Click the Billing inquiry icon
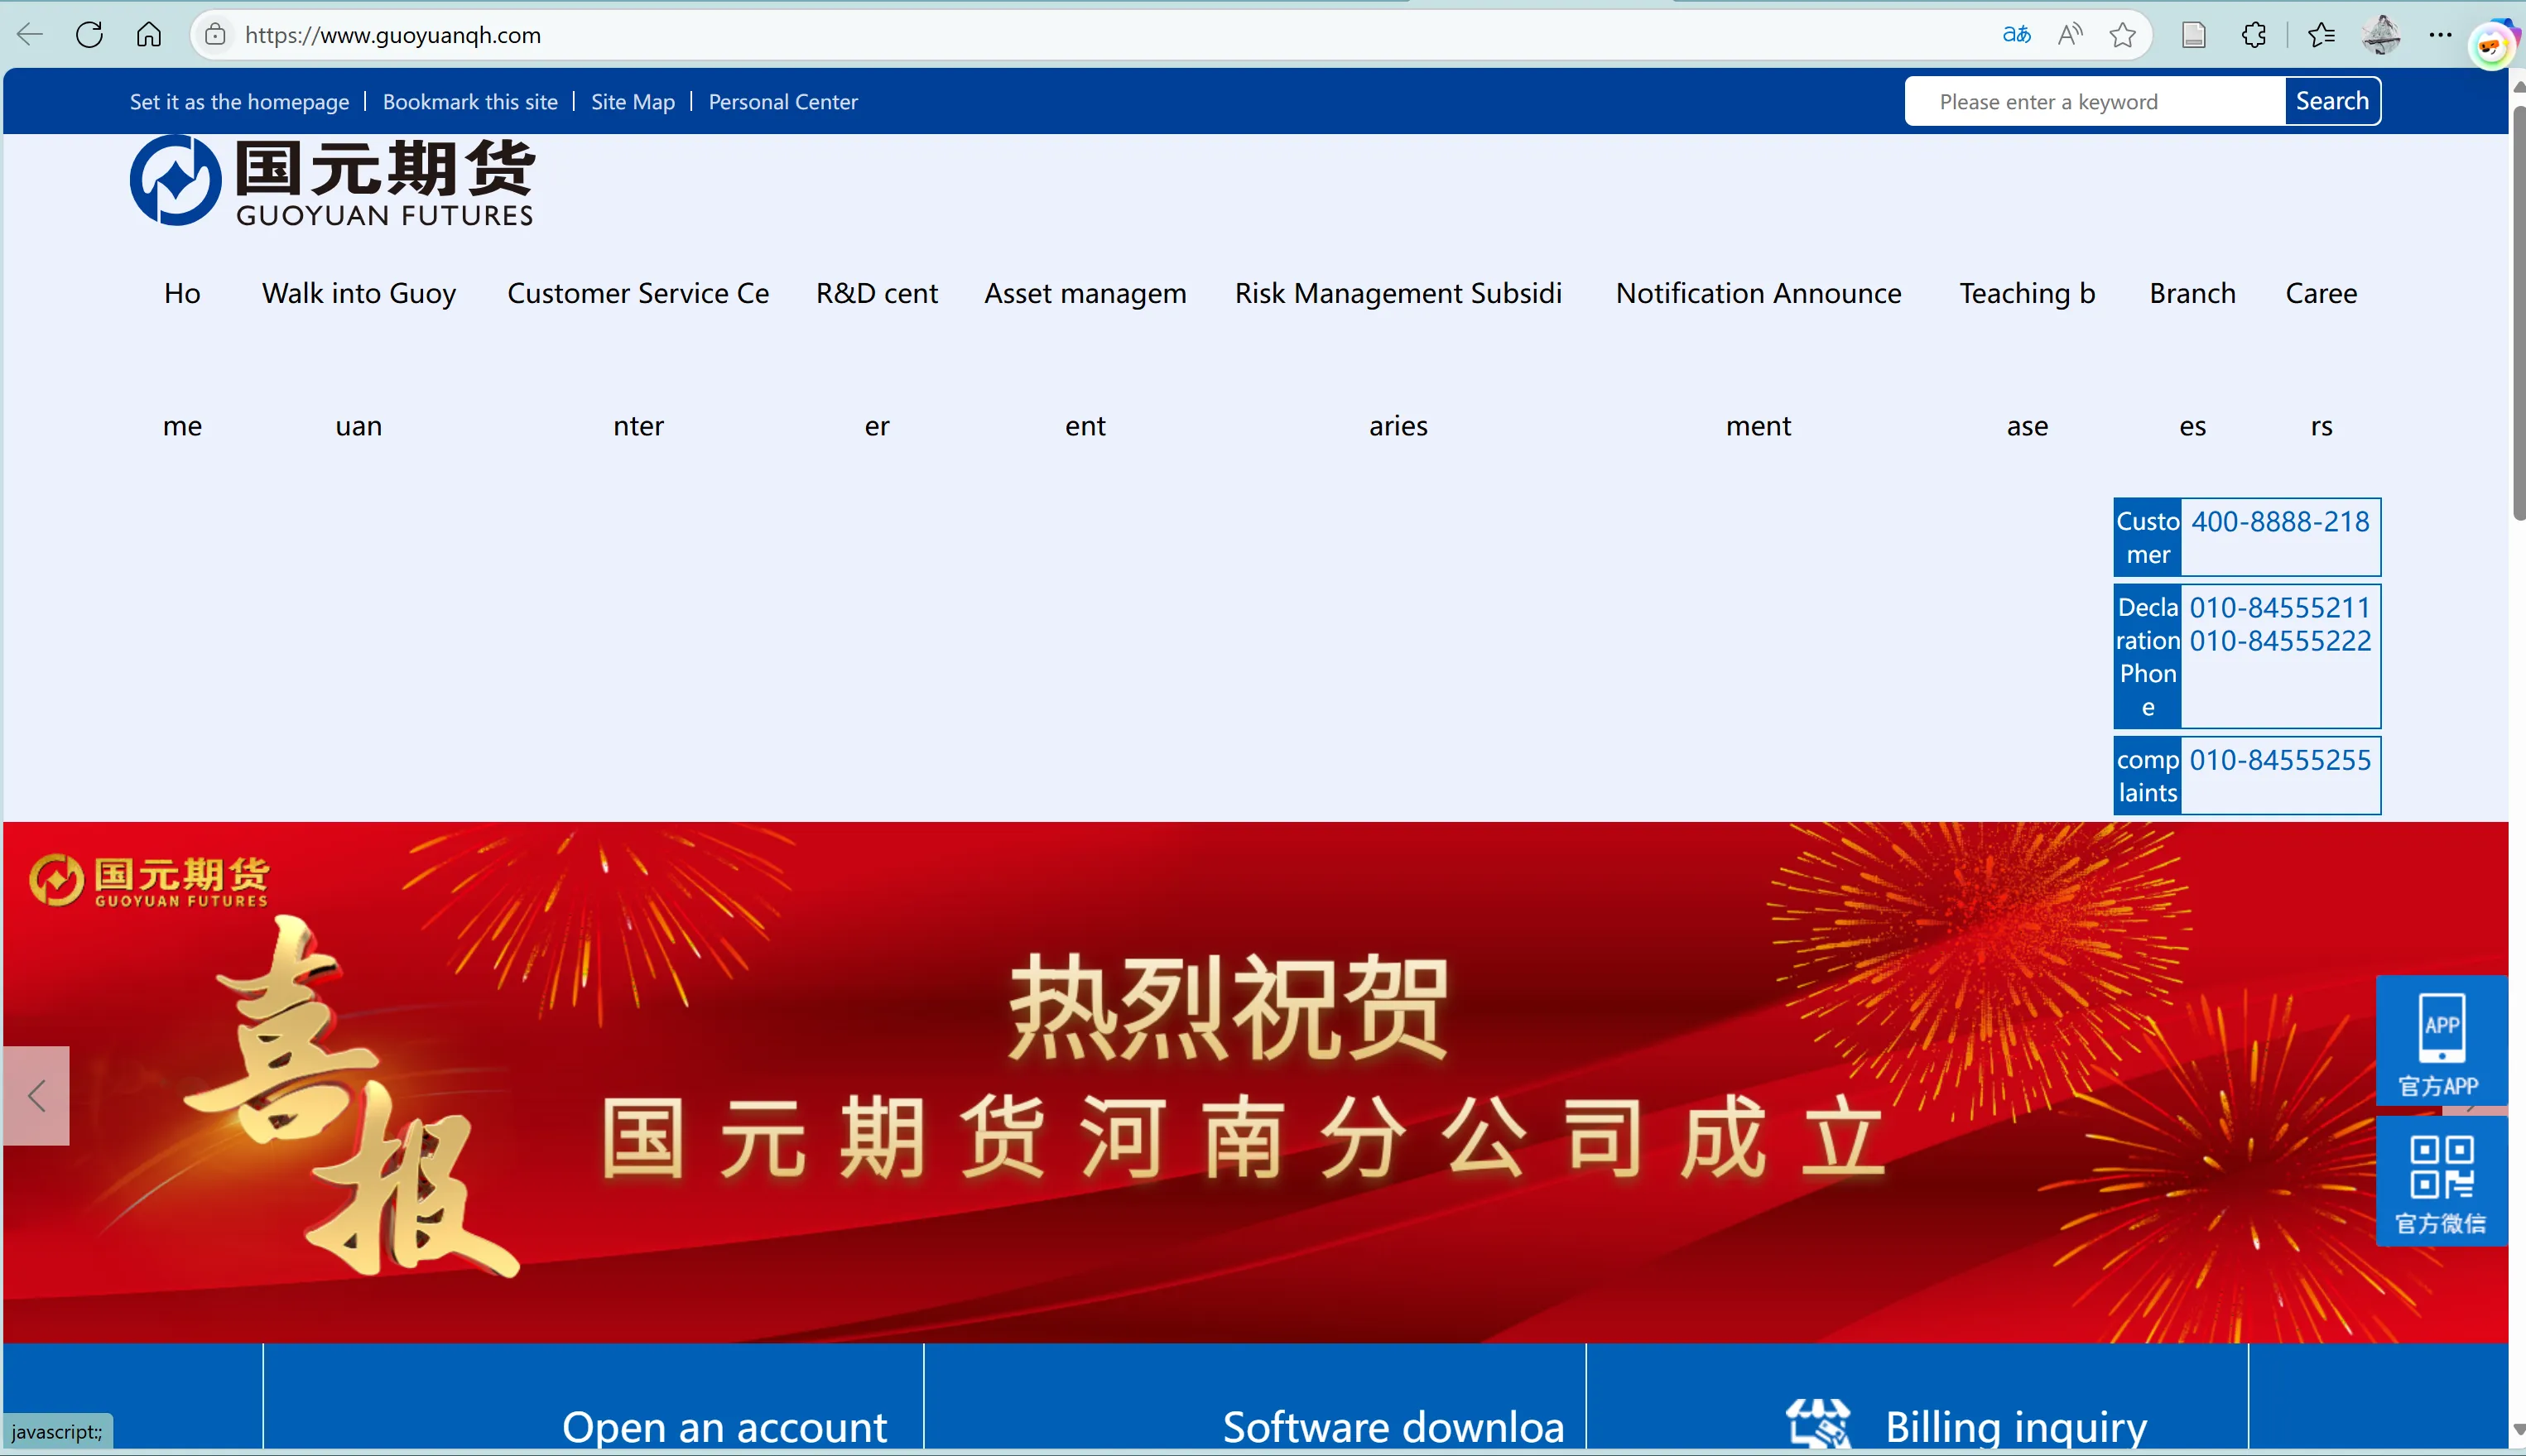2526x1456 pixels. point(1819,1424)
